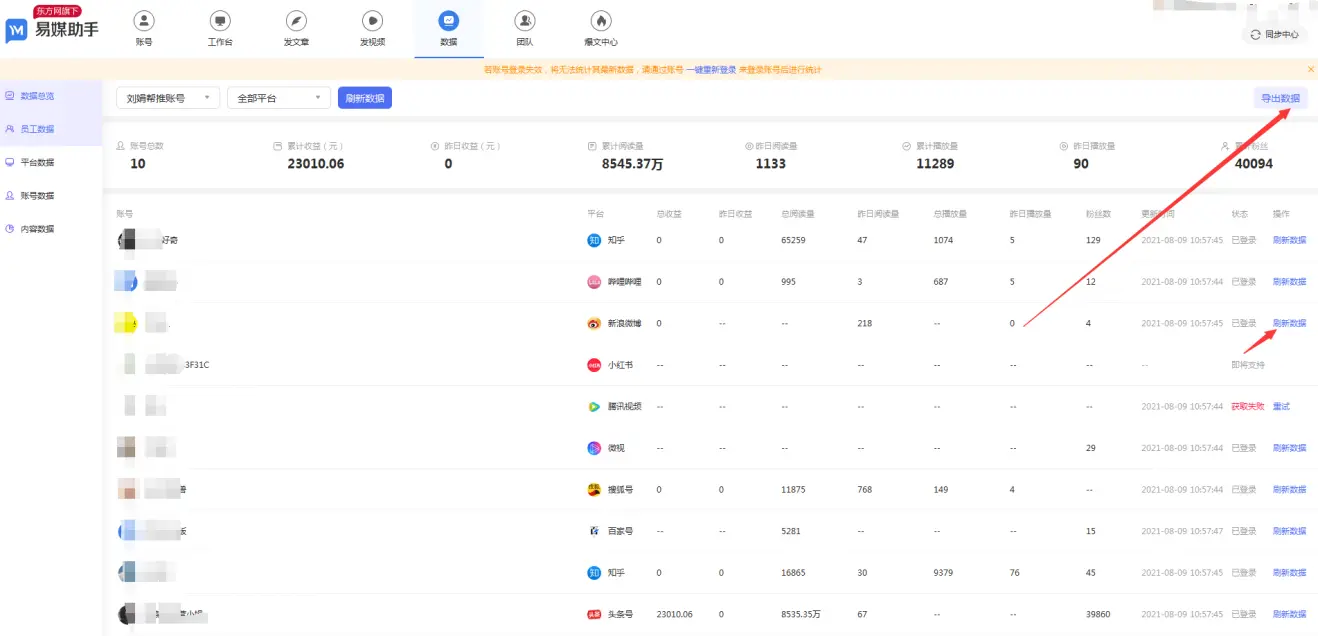Click the 8545.37万 cumulative reads value
The width and height of the screenshot is (1318, 636).
click(632, 163)
